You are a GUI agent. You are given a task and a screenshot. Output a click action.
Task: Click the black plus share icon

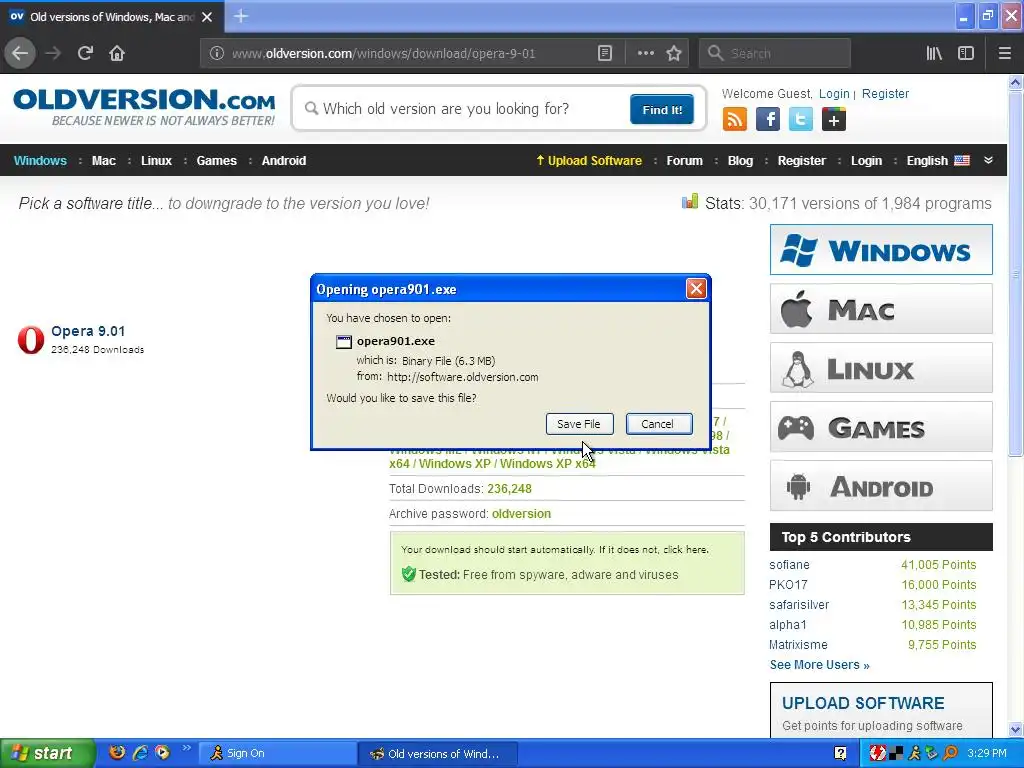click(834, 120)
